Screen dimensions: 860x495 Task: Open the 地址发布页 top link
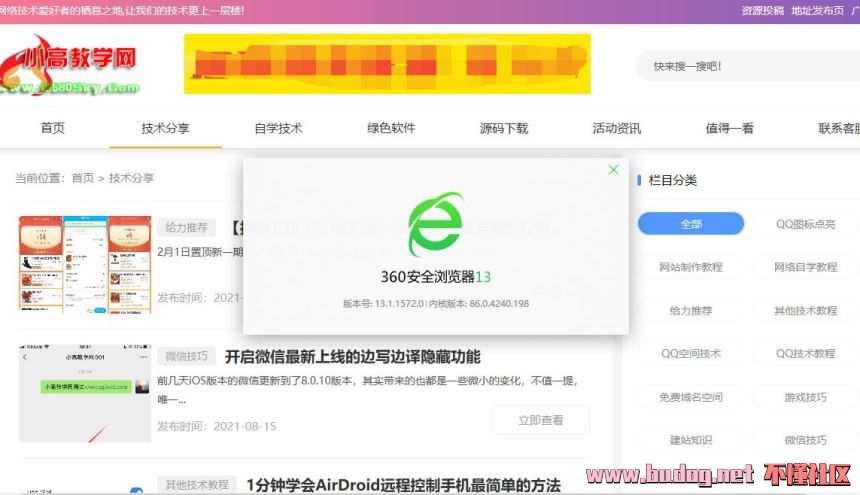817,10
